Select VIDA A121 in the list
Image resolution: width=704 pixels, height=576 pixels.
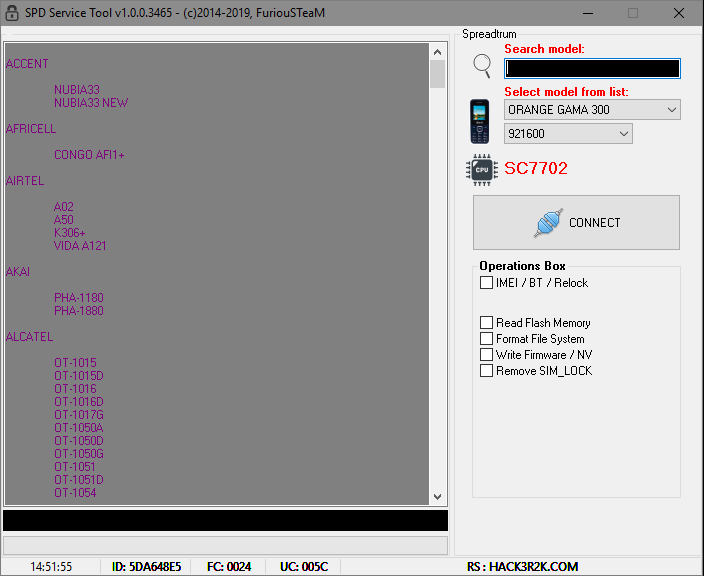click(80, 246)
